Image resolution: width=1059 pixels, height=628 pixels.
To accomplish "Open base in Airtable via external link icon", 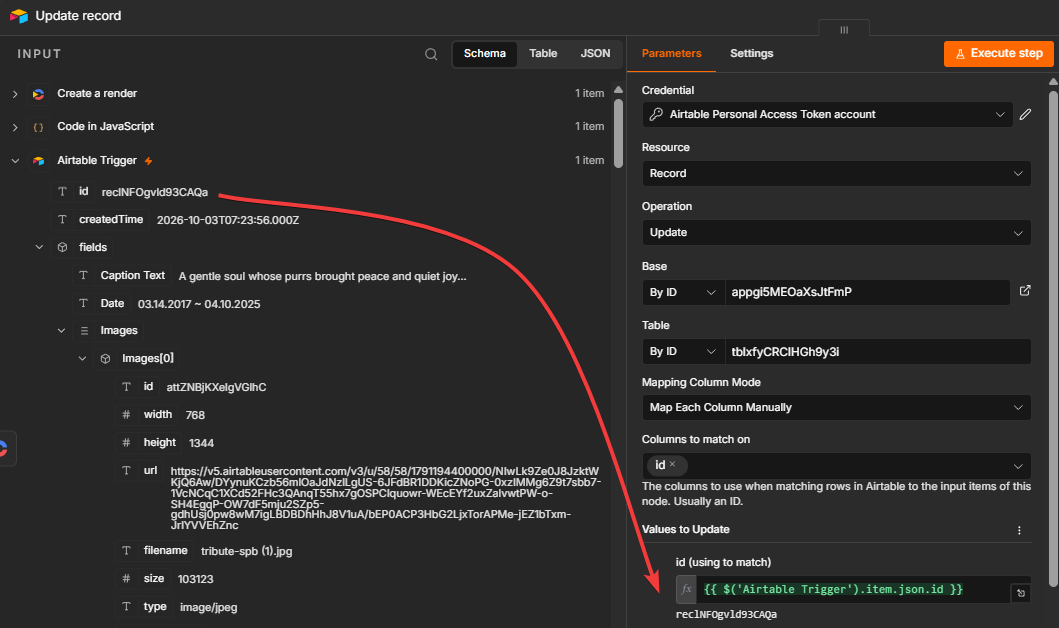I will click(x=1025, y=290).
